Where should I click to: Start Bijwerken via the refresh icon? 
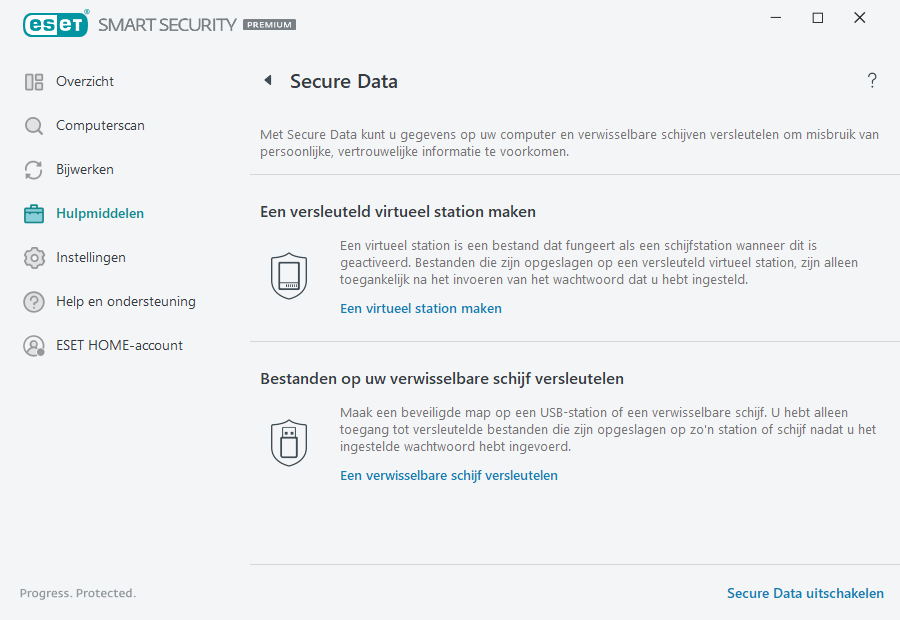point(33,169)
